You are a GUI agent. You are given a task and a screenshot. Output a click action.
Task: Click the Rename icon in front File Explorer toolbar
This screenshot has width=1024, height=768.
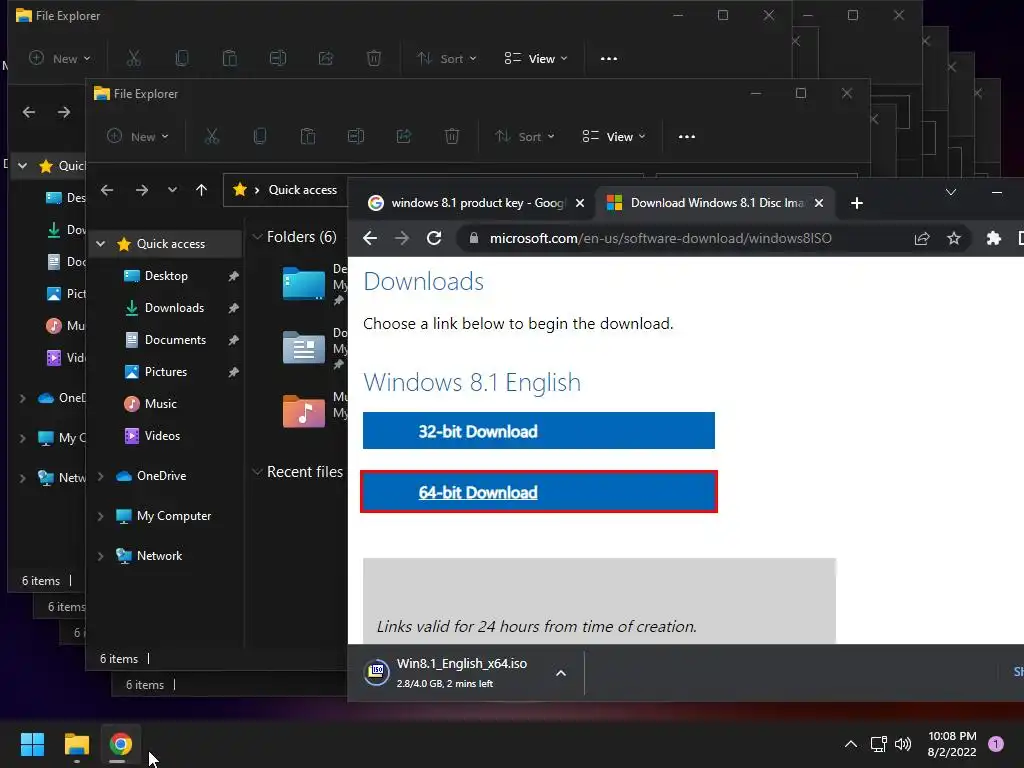coord(356,136)
